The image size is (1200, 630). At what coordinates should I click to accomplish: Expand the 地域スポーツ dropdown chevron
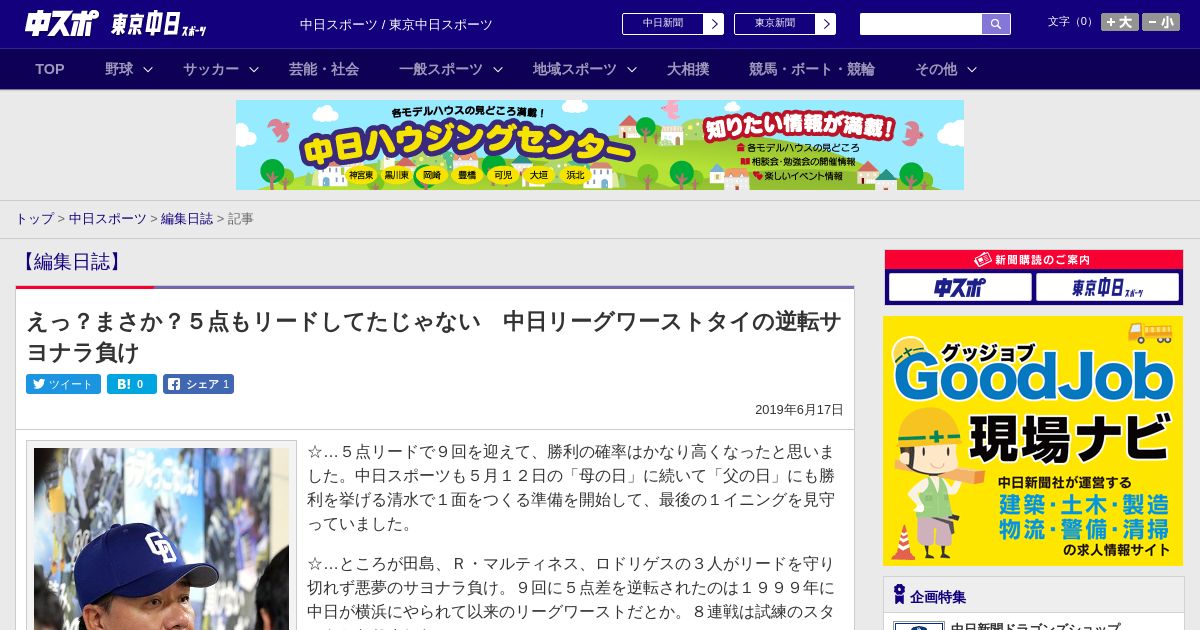pyautogui.click(x=632, y=70)
